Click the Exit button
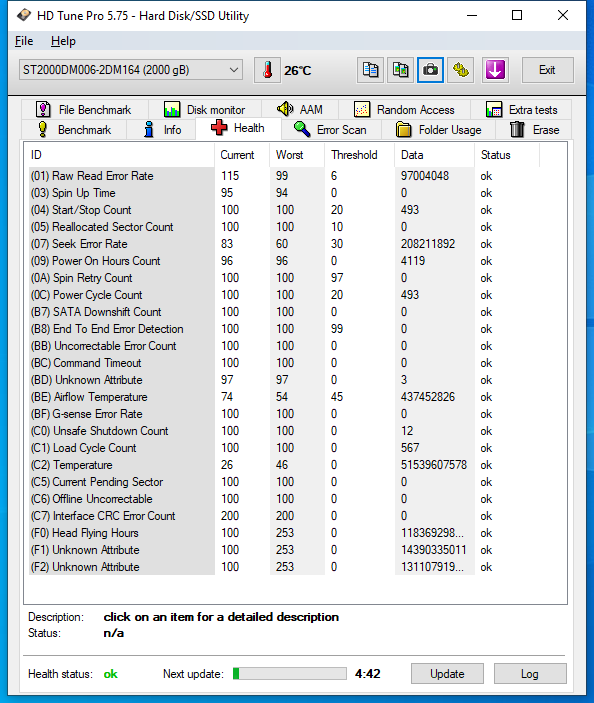Screen dimensions: 594x703 [547, 70]
